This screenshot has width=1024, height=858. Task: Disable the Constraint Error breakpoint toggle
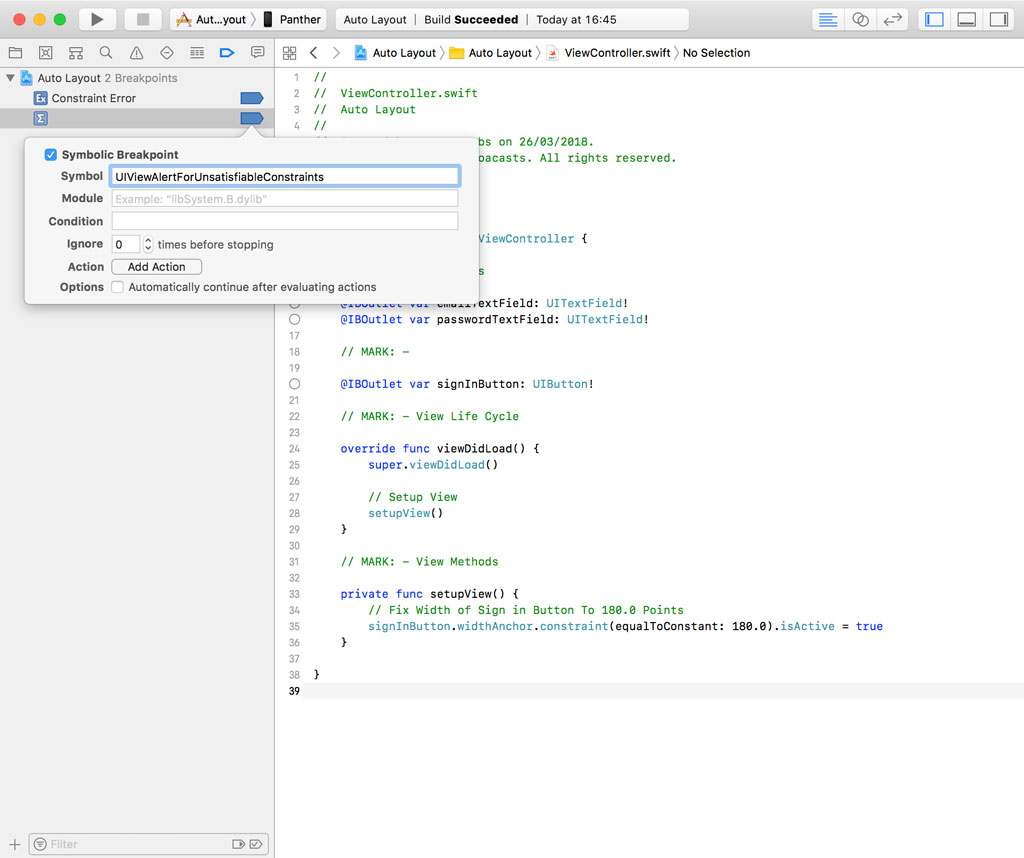(x=251, y=98)
